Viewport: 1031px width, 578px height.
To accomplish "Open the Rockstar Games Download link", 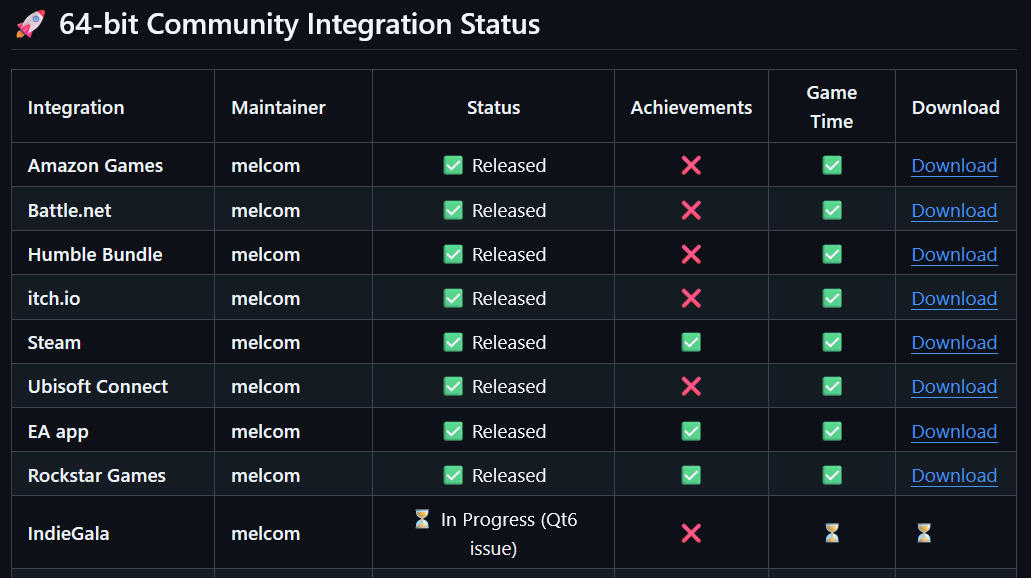I will pyautogui.click(x=954, y=475).
